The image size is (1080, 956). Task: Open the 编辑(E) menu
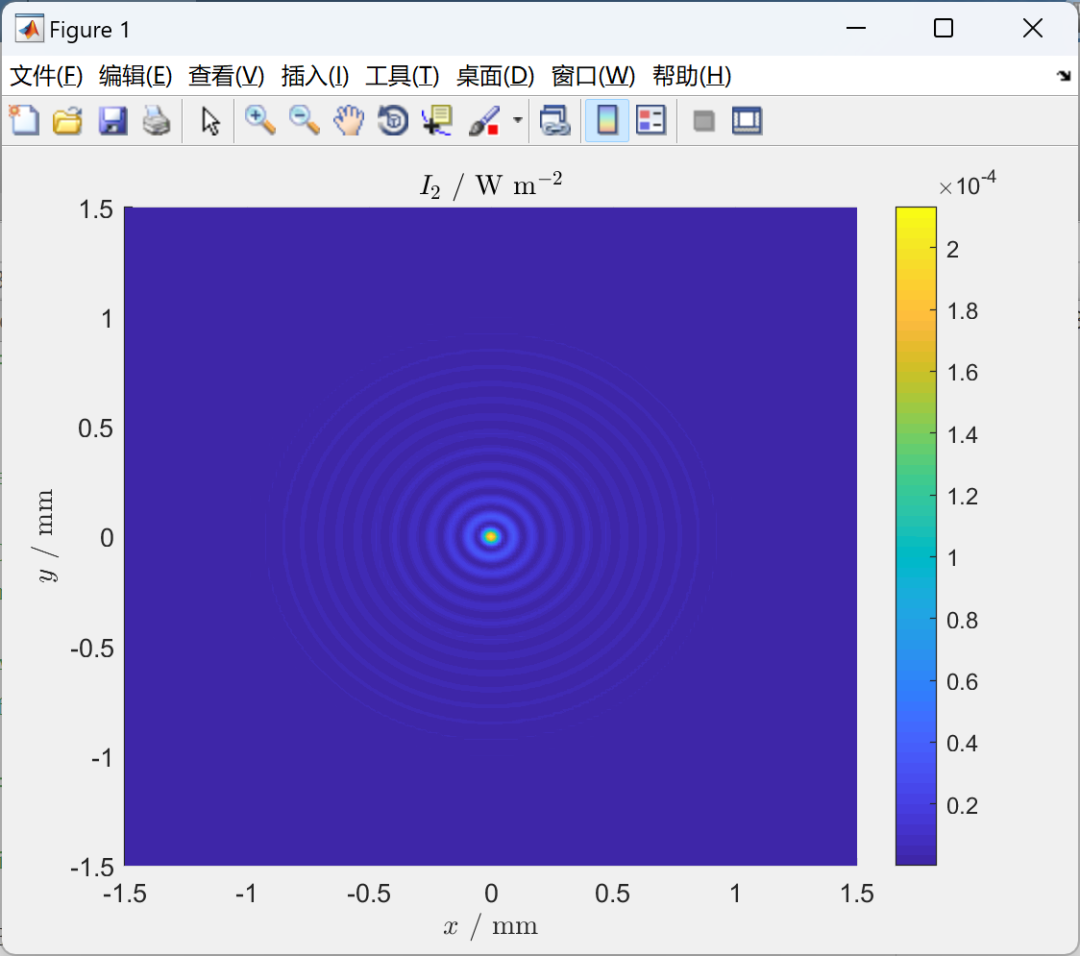(x=135, y=76)
